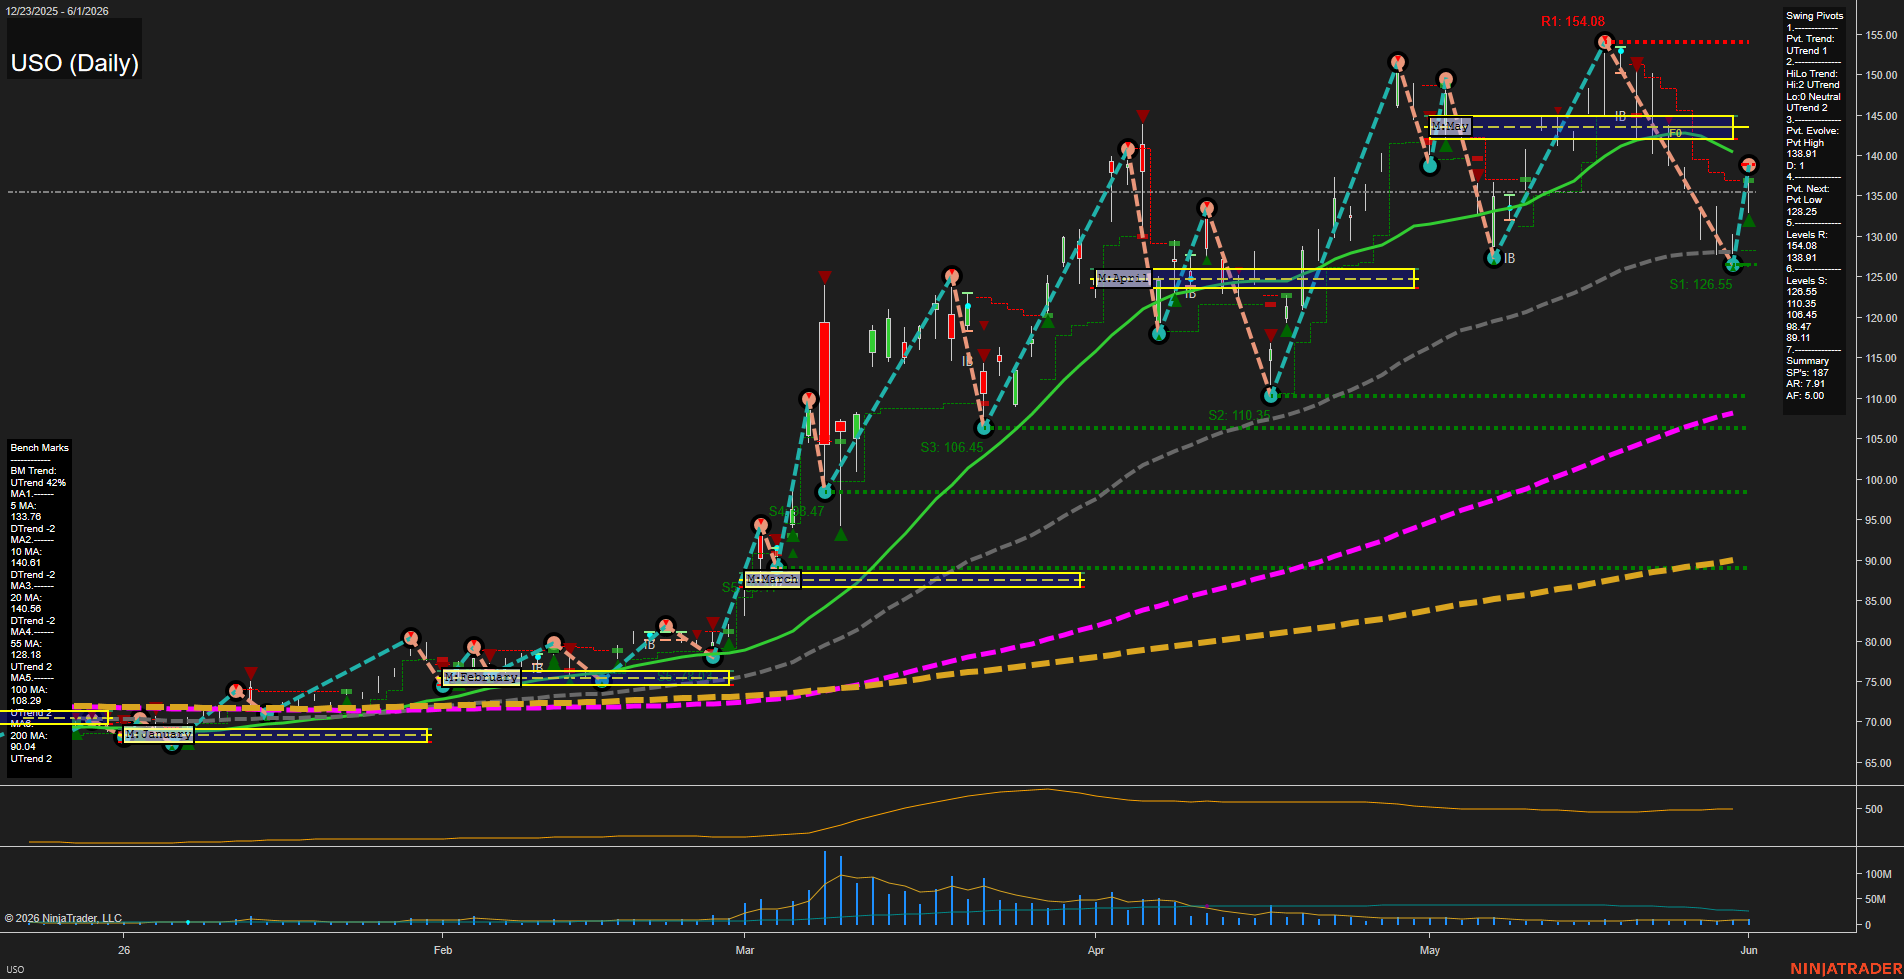Click the 155.00 price axis label

click(x=1881, y=35)
